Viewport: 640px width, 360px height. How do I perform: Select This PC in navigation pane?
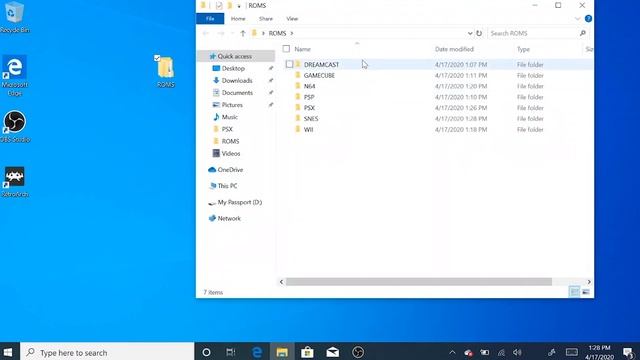coord(227,186)
